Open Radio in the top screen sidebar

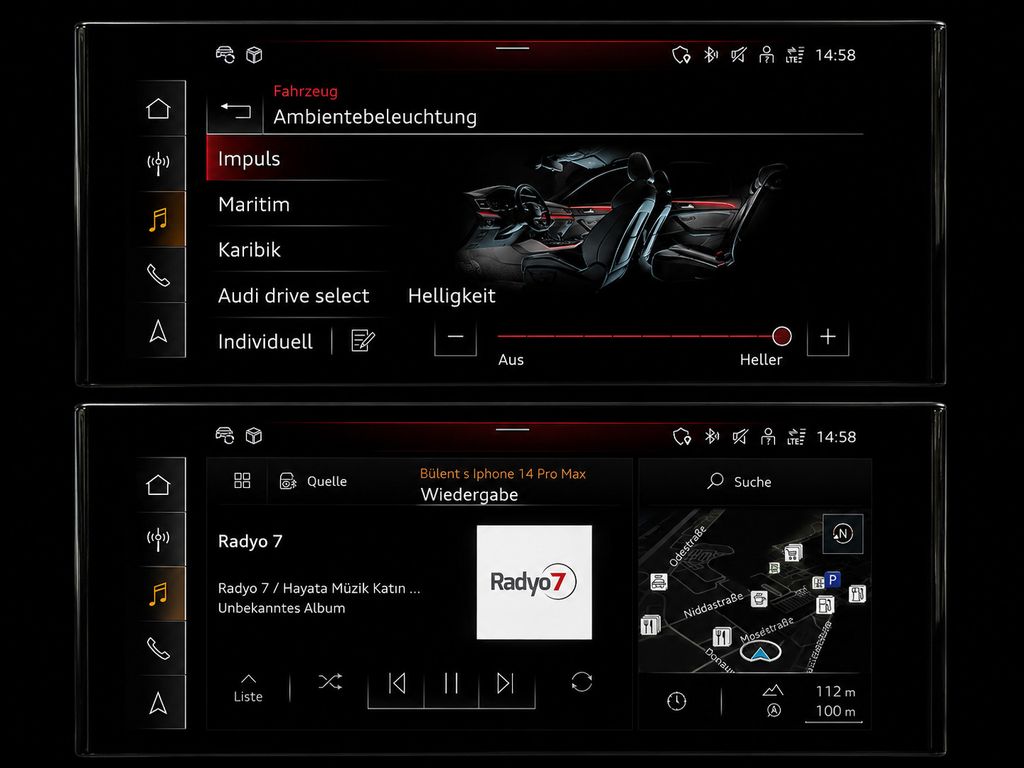pyautogui.click(x=159, y=163)
